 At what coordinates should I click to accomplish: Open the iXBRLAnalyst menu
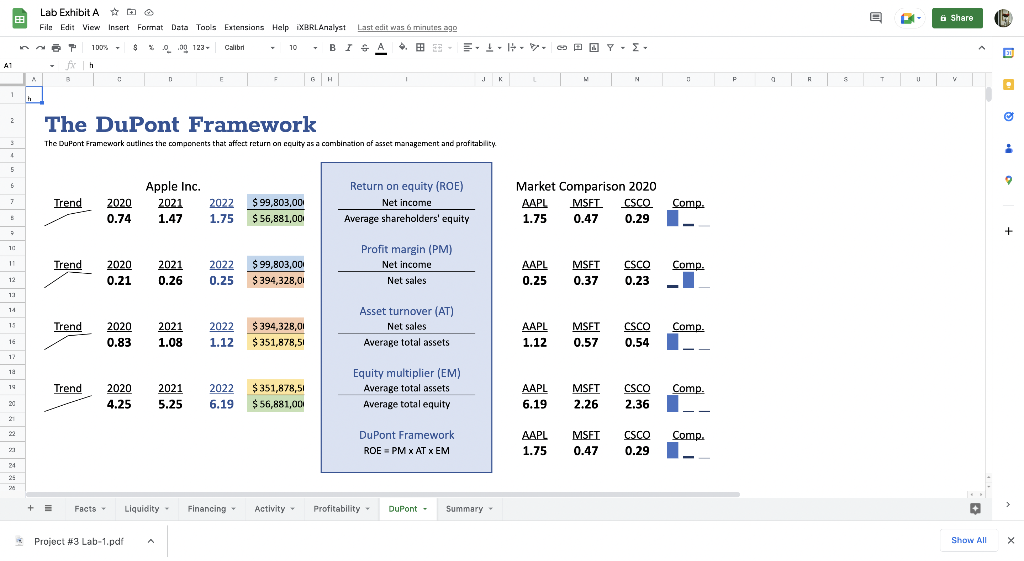pyautogui.click(x=321, y=27)
